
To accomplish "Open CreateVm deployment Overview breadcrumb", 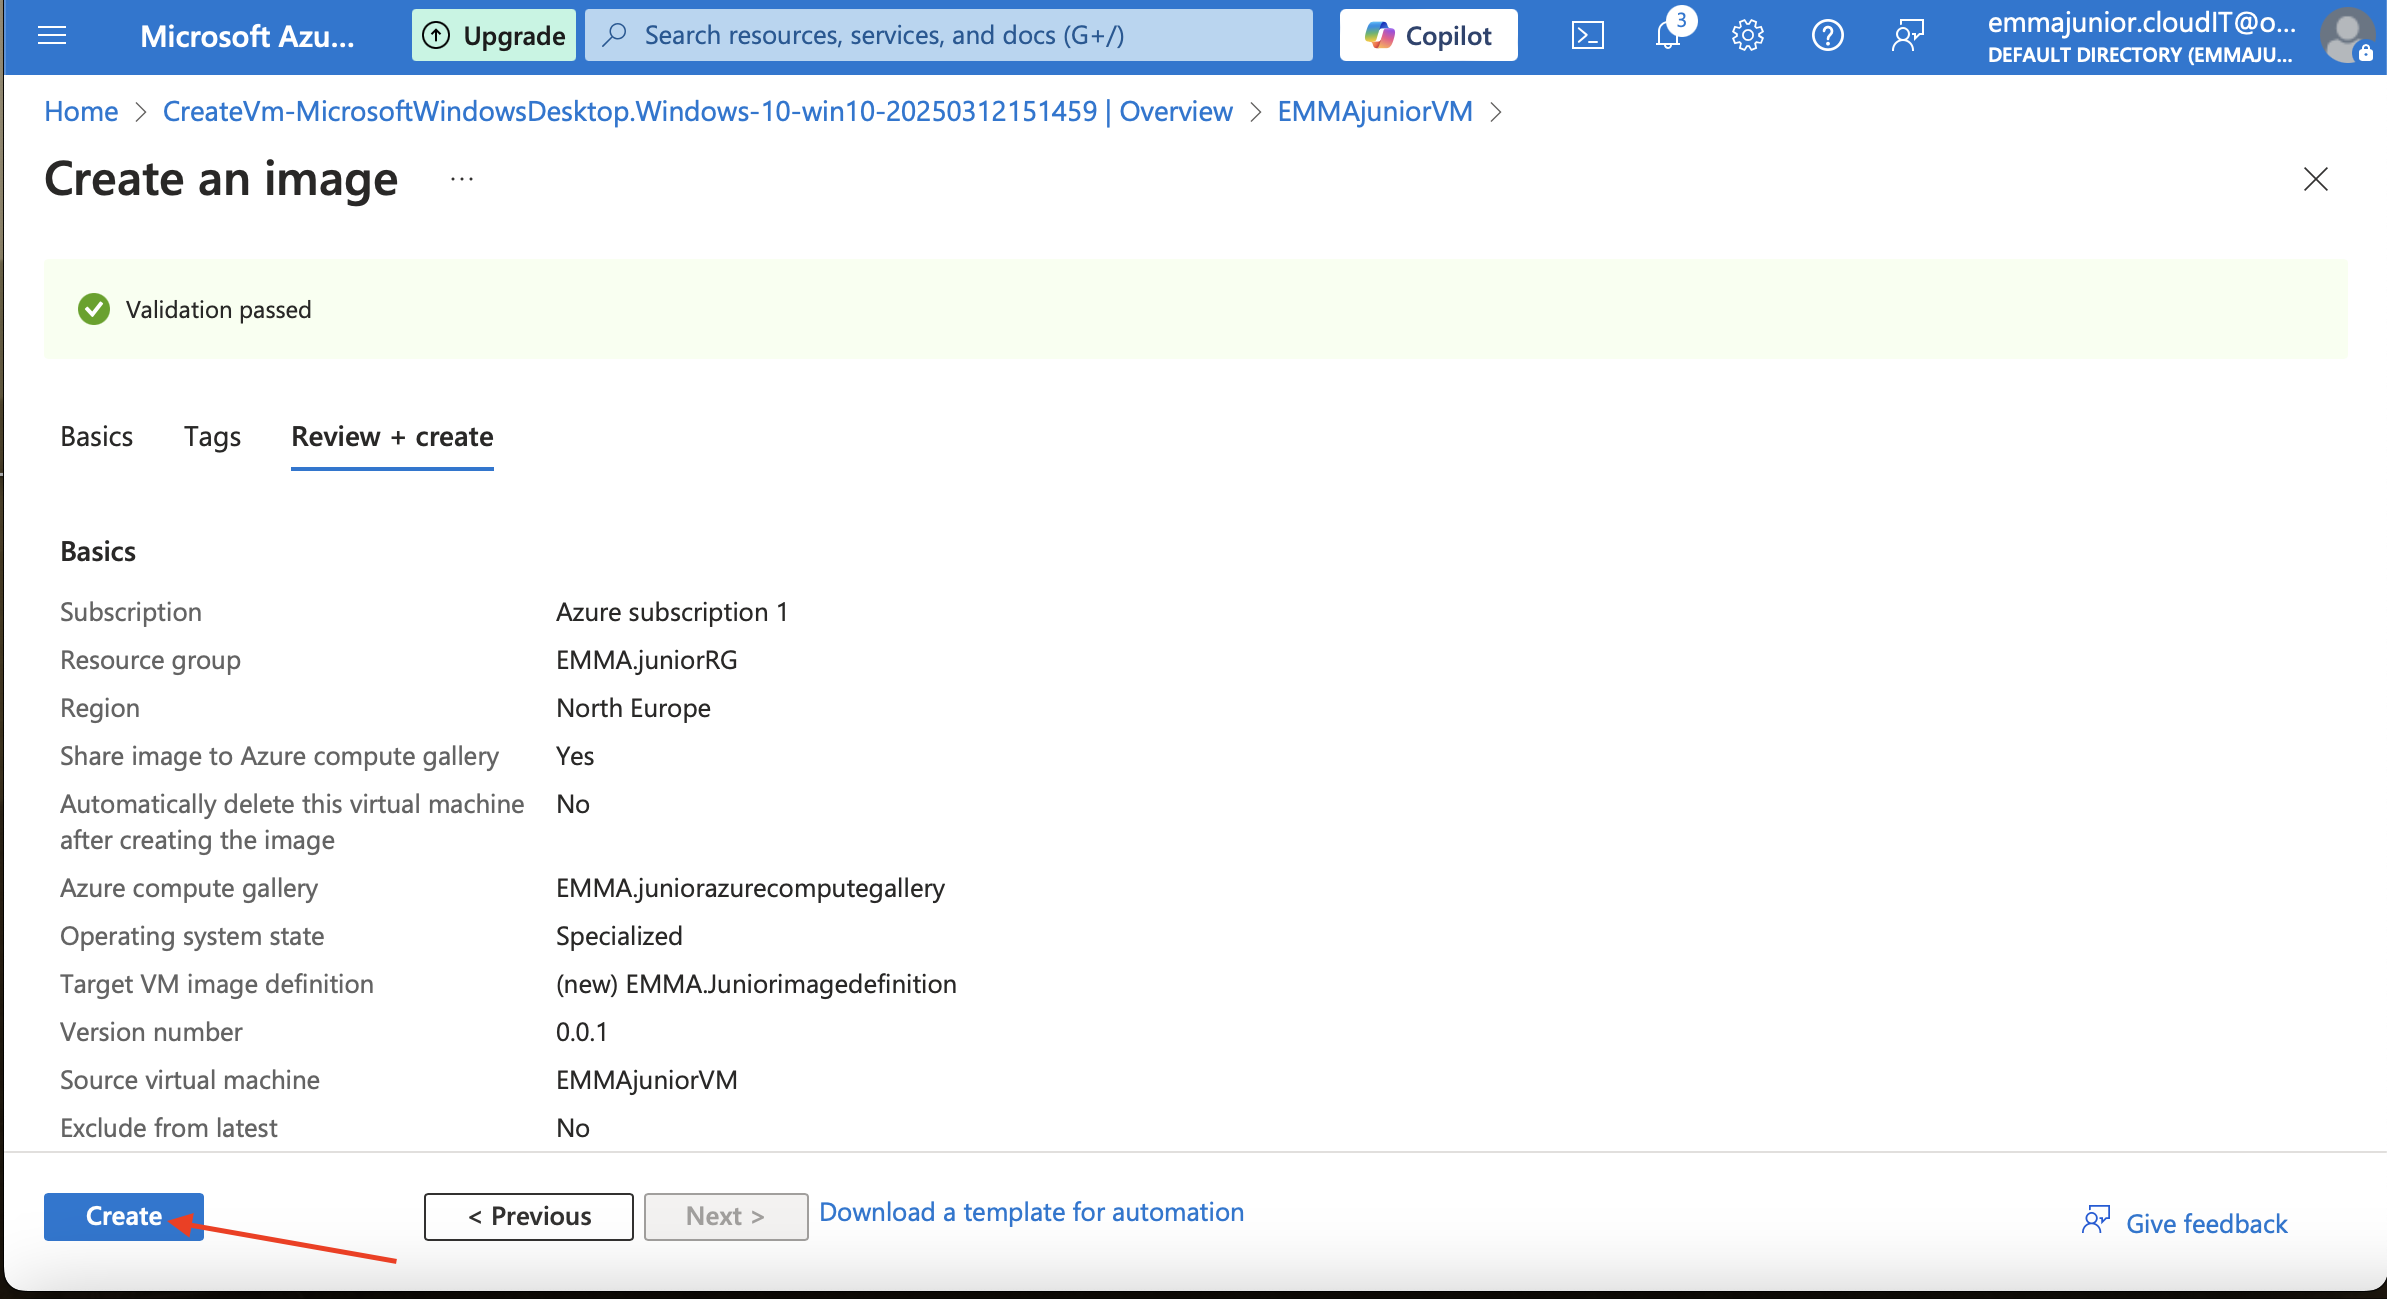I will 697,111.
